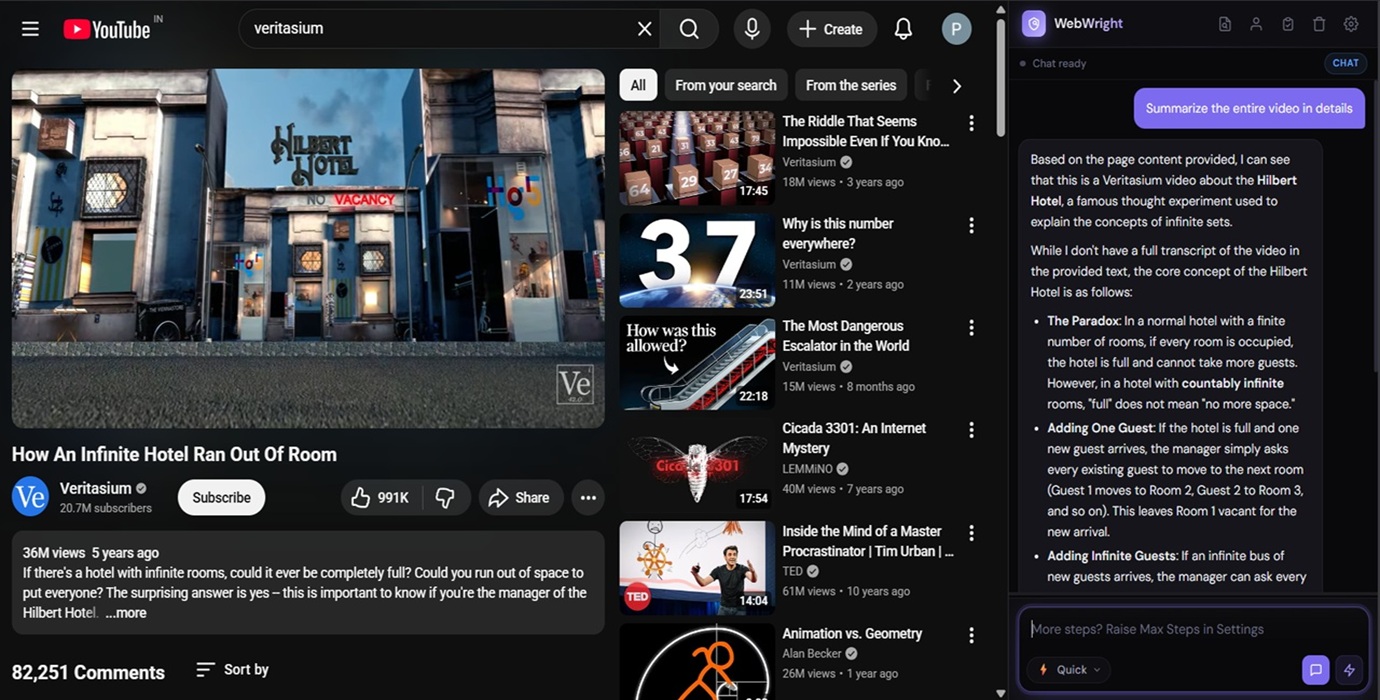Click the lightning bolt action button

(x=1349, y=670)
